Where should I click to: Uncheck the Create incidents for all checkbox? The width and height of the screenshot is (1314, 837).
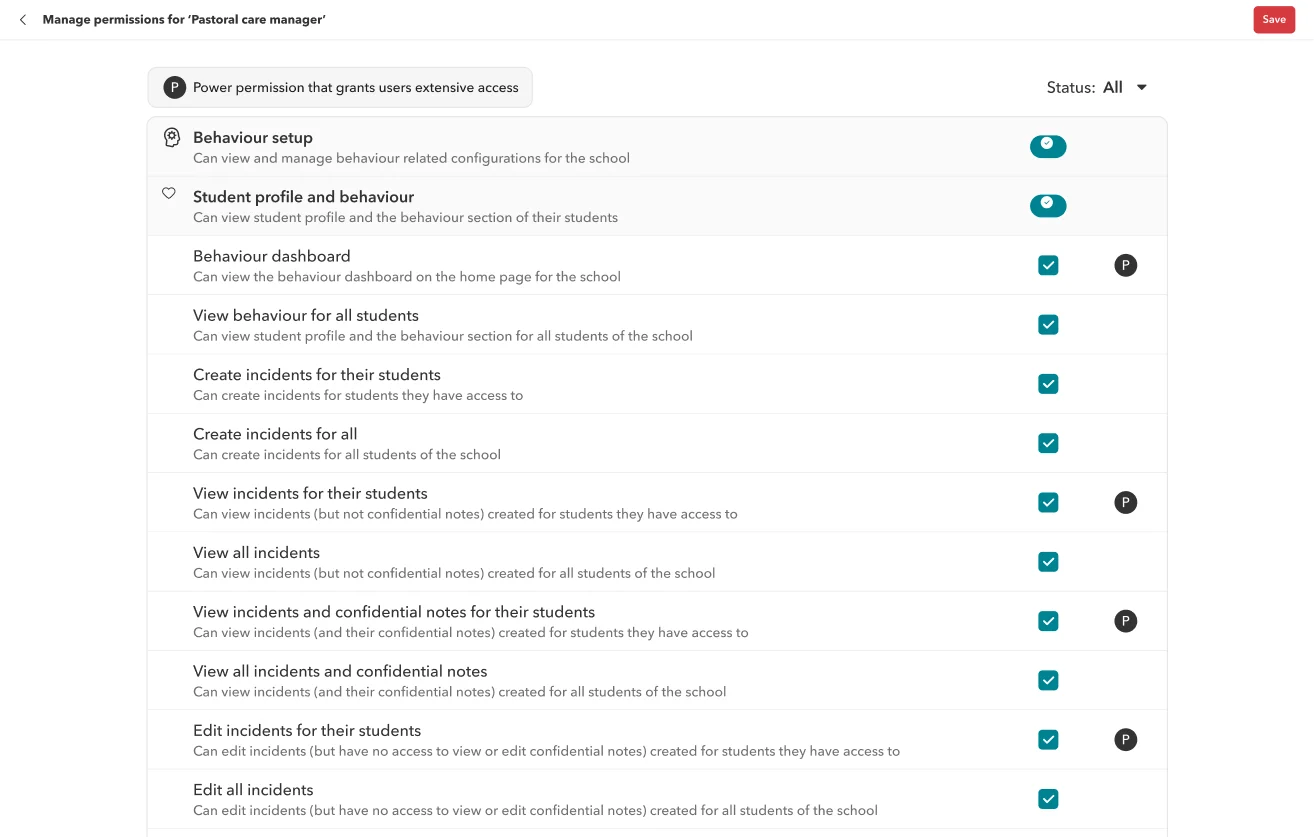click(x=1048, y=443)
